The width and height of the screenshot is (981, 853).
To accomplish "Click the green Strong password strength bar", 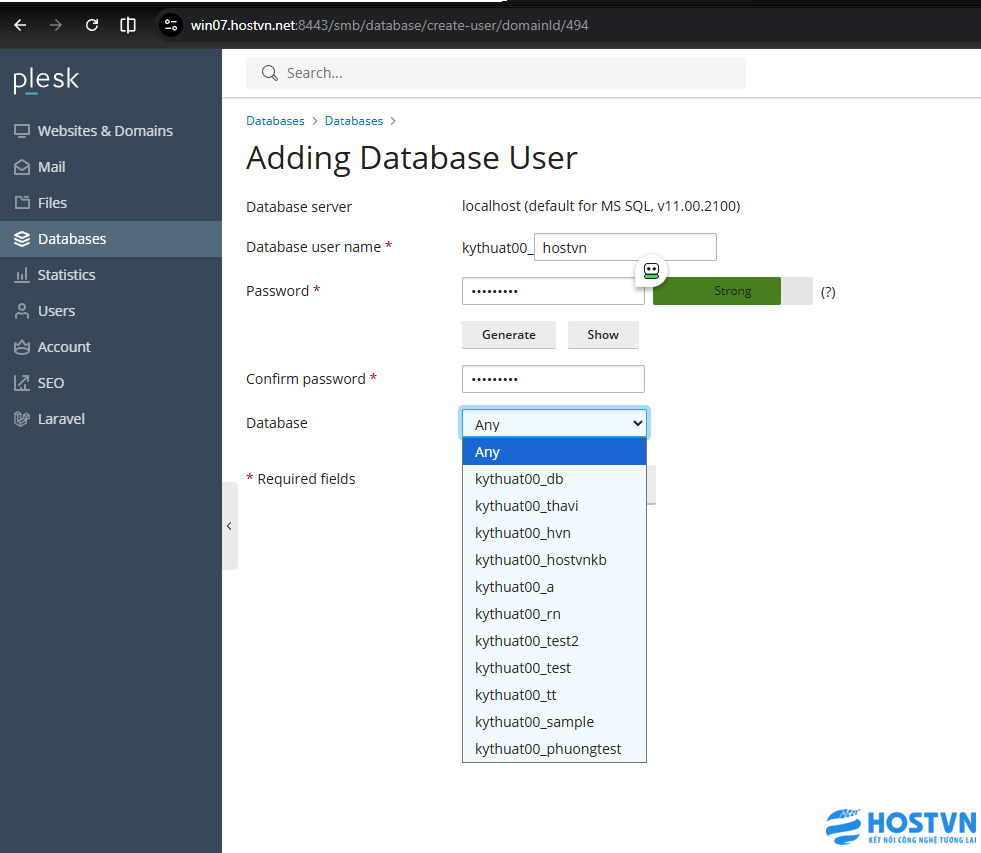I will coord(716,291).
